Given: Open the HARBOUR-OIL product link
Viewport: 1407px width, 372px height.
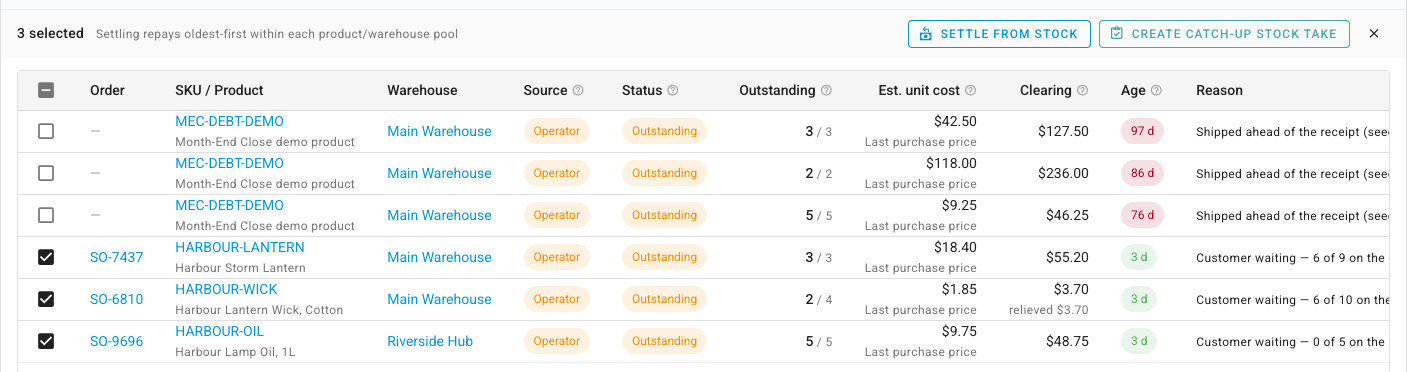Looking at the screenshot, I should 220,331.
